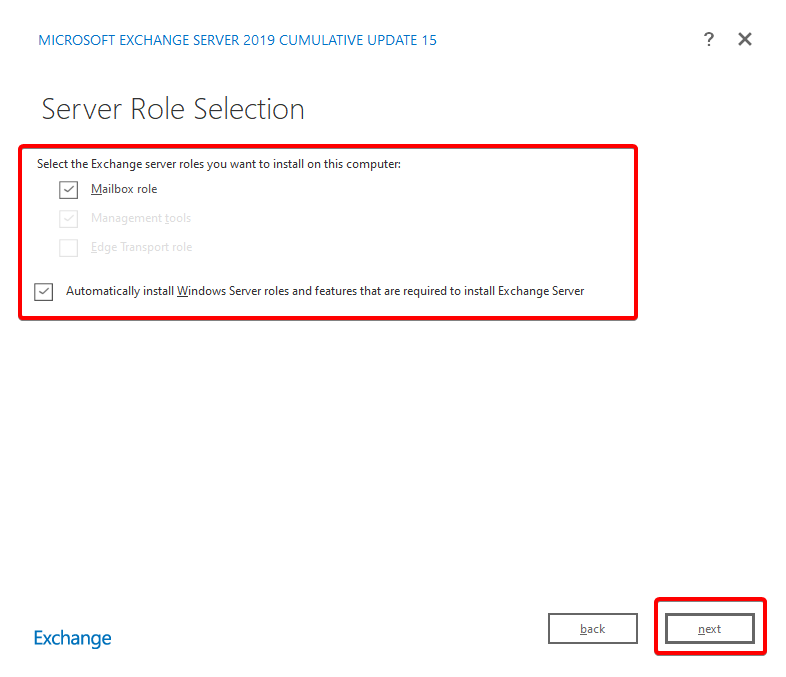Click the 'Mailbox role' label text
This screenshot has height=677, width=786.
tap(124, 189)
